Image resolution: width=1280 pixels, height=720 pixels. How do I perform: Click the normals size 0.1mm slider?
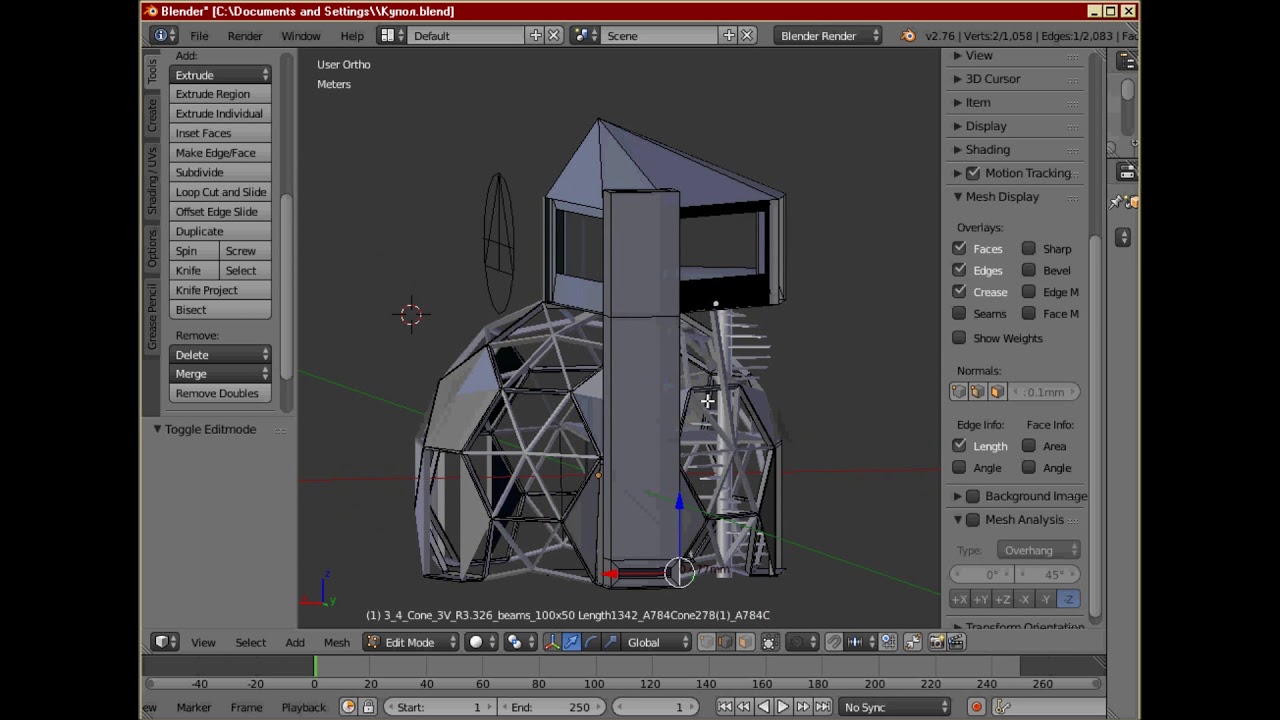1044,392
